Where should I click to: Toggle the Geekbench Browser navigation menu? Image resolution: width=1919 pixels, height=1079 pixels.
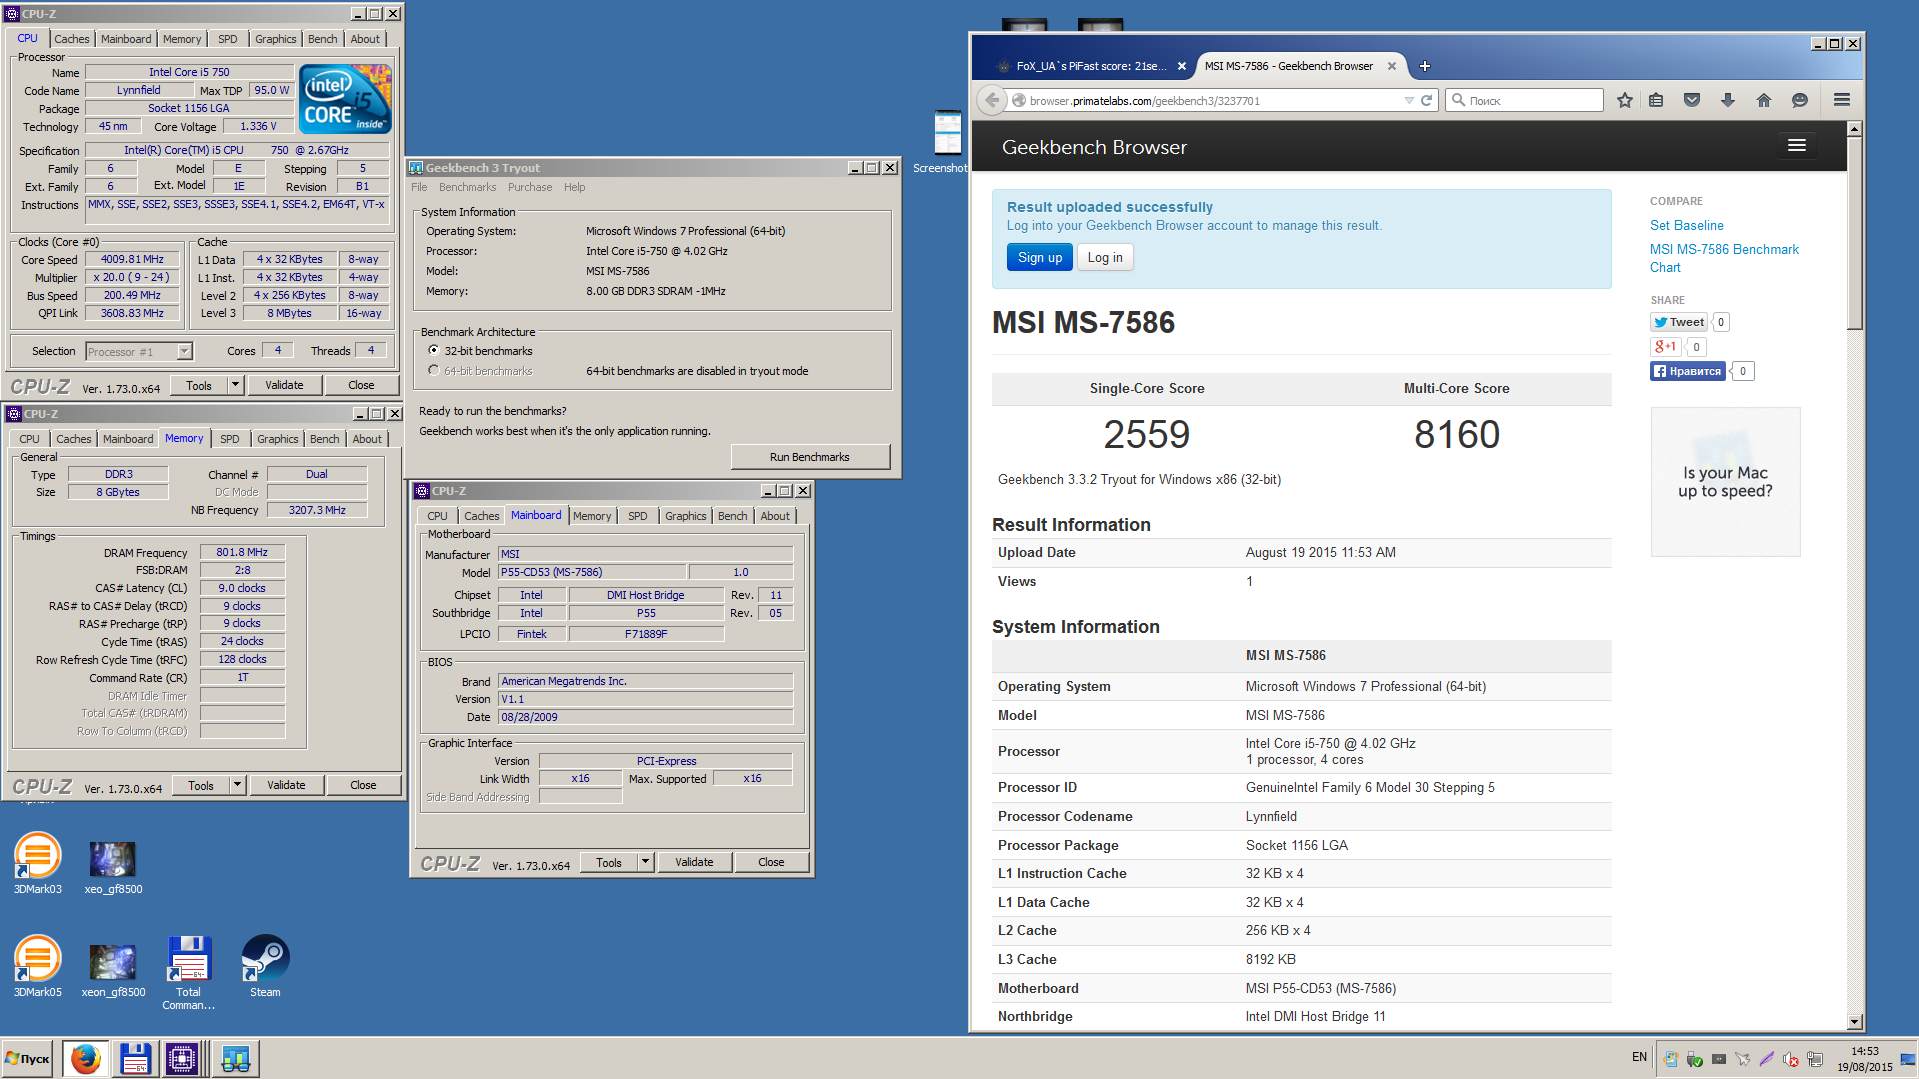pyautogui.click(x=1797, y=146)
